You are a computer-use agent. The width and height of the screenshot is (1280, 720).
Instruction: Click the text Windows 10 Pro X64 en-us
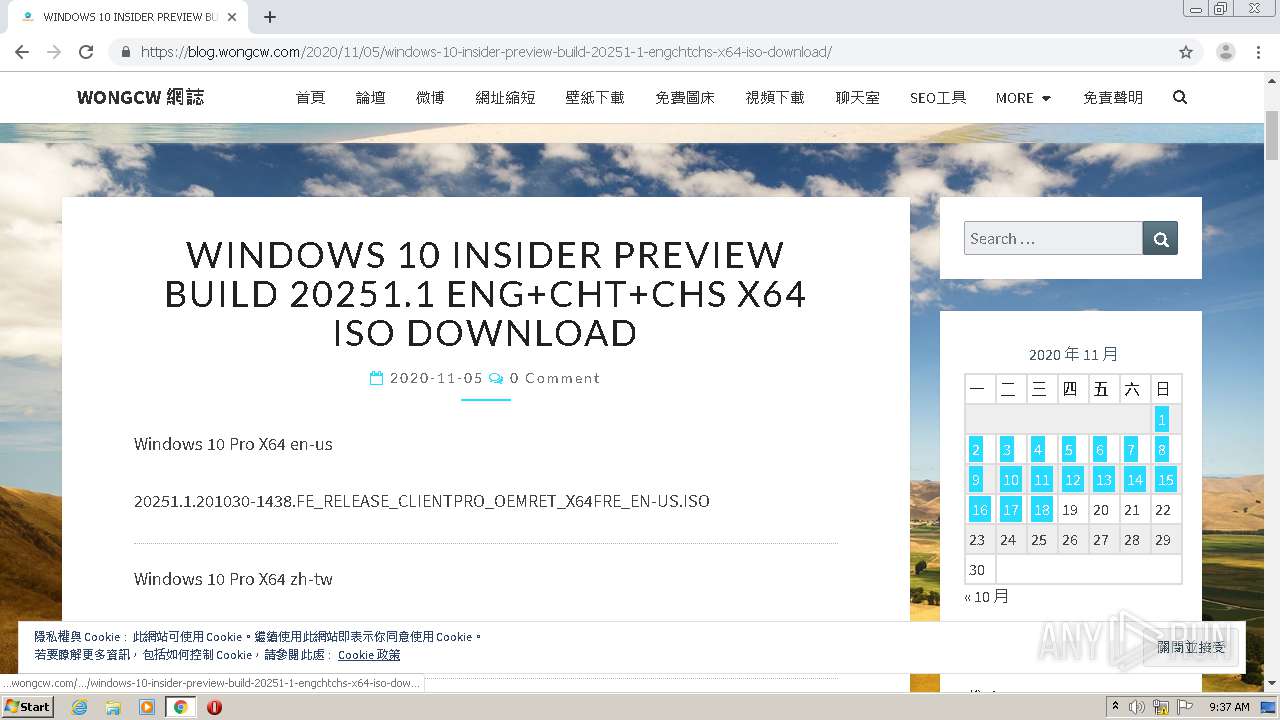click(233, 444)
